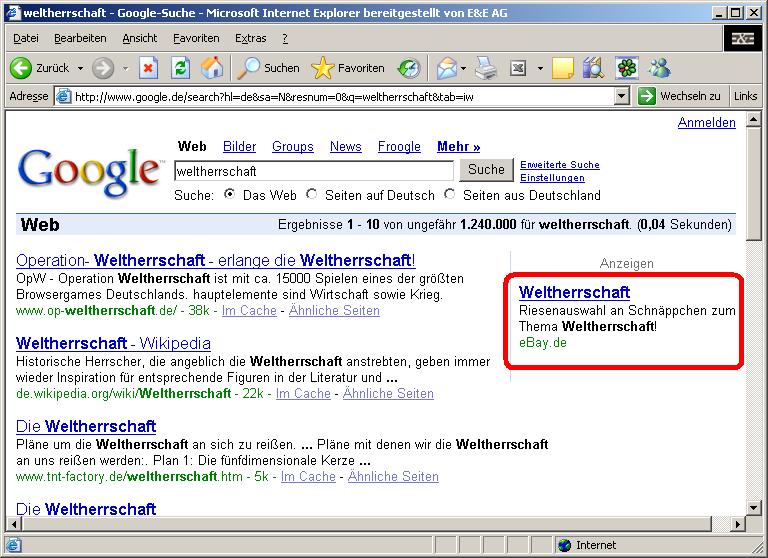Viewport: 768px width, 558px height.
Task: Open the Zurück history dropdown arrow
Action: coord(80,68)
